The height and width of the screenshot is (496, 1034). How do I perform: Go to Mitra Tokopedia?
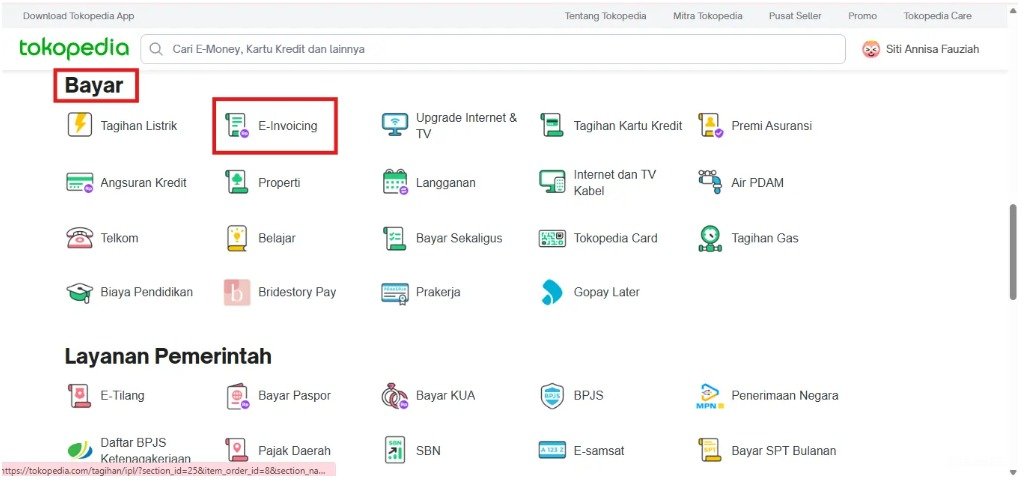pos(708,16)
